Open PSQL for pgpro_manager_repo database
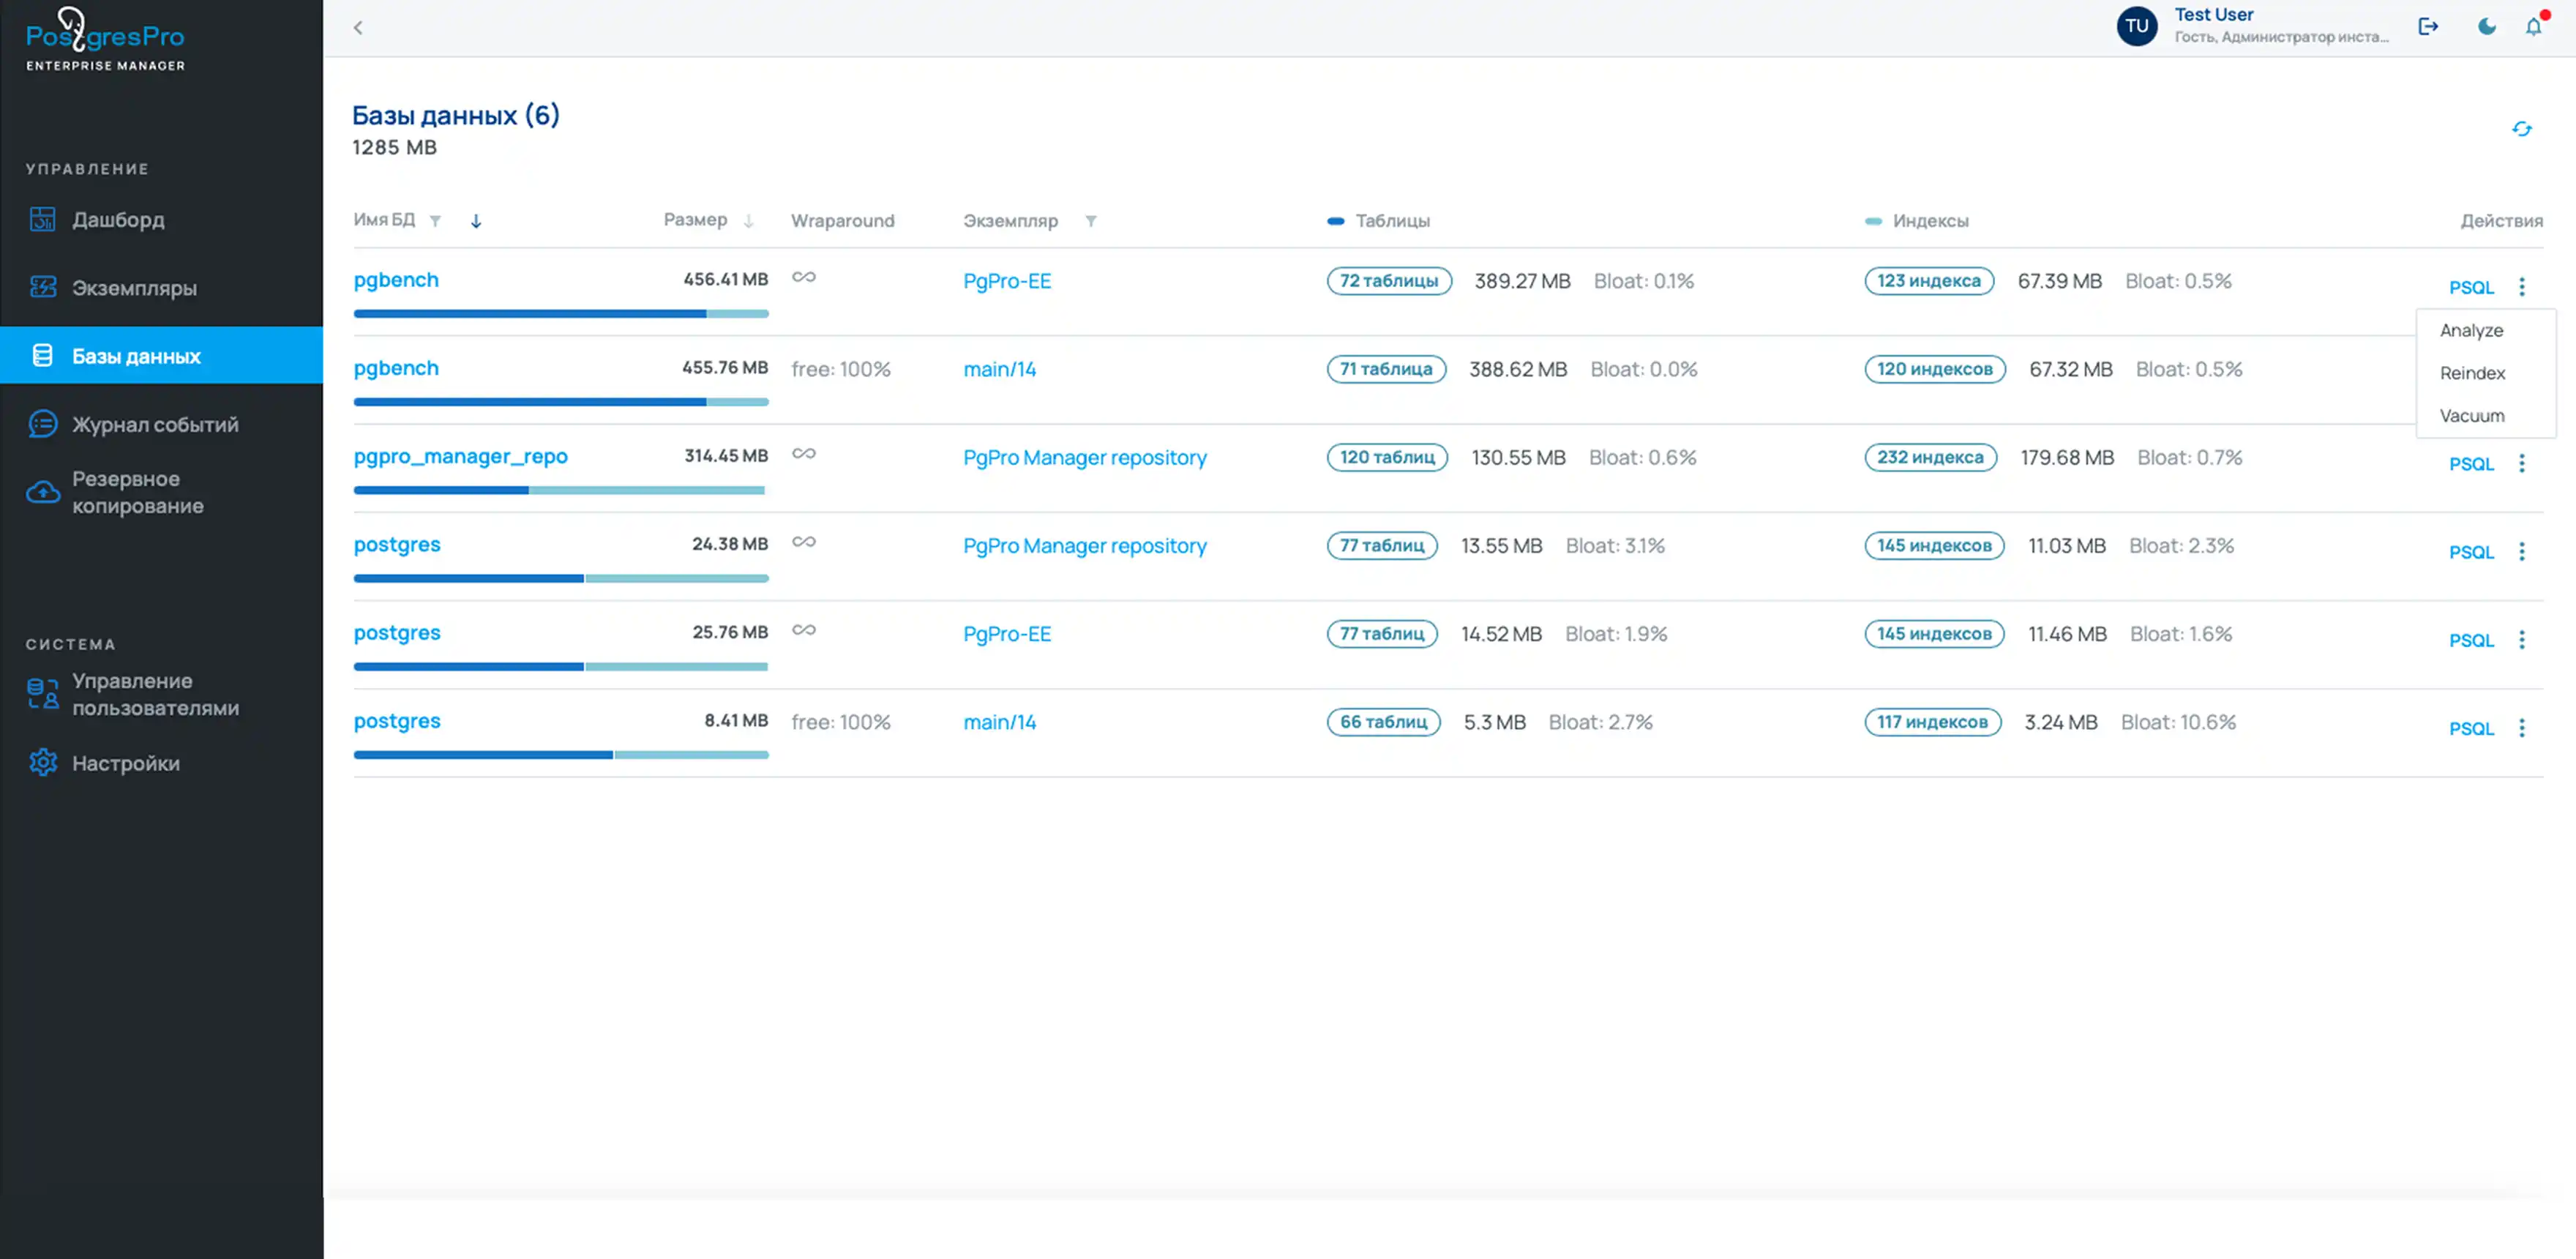This screenshot has width=2576, height=1259. coord(2470,464)
